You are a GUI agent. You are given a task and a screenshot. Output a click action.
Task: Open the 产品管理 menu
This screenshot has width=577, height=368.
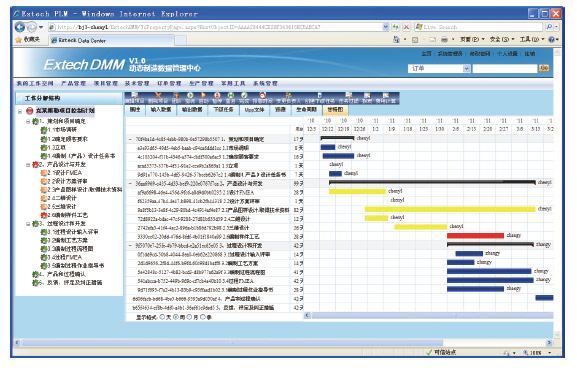pos(73,84)
